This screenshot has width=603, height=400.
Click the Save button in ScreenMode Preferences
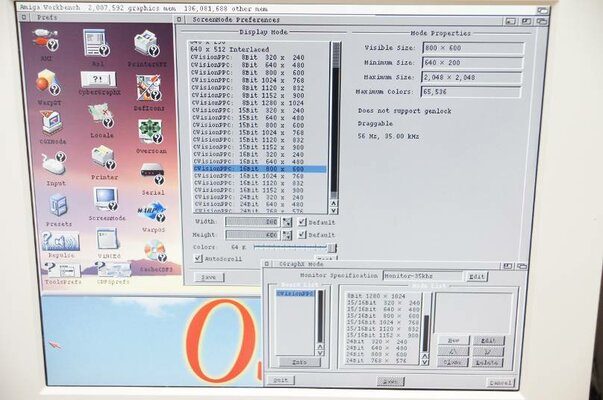[x=207, y=277]
